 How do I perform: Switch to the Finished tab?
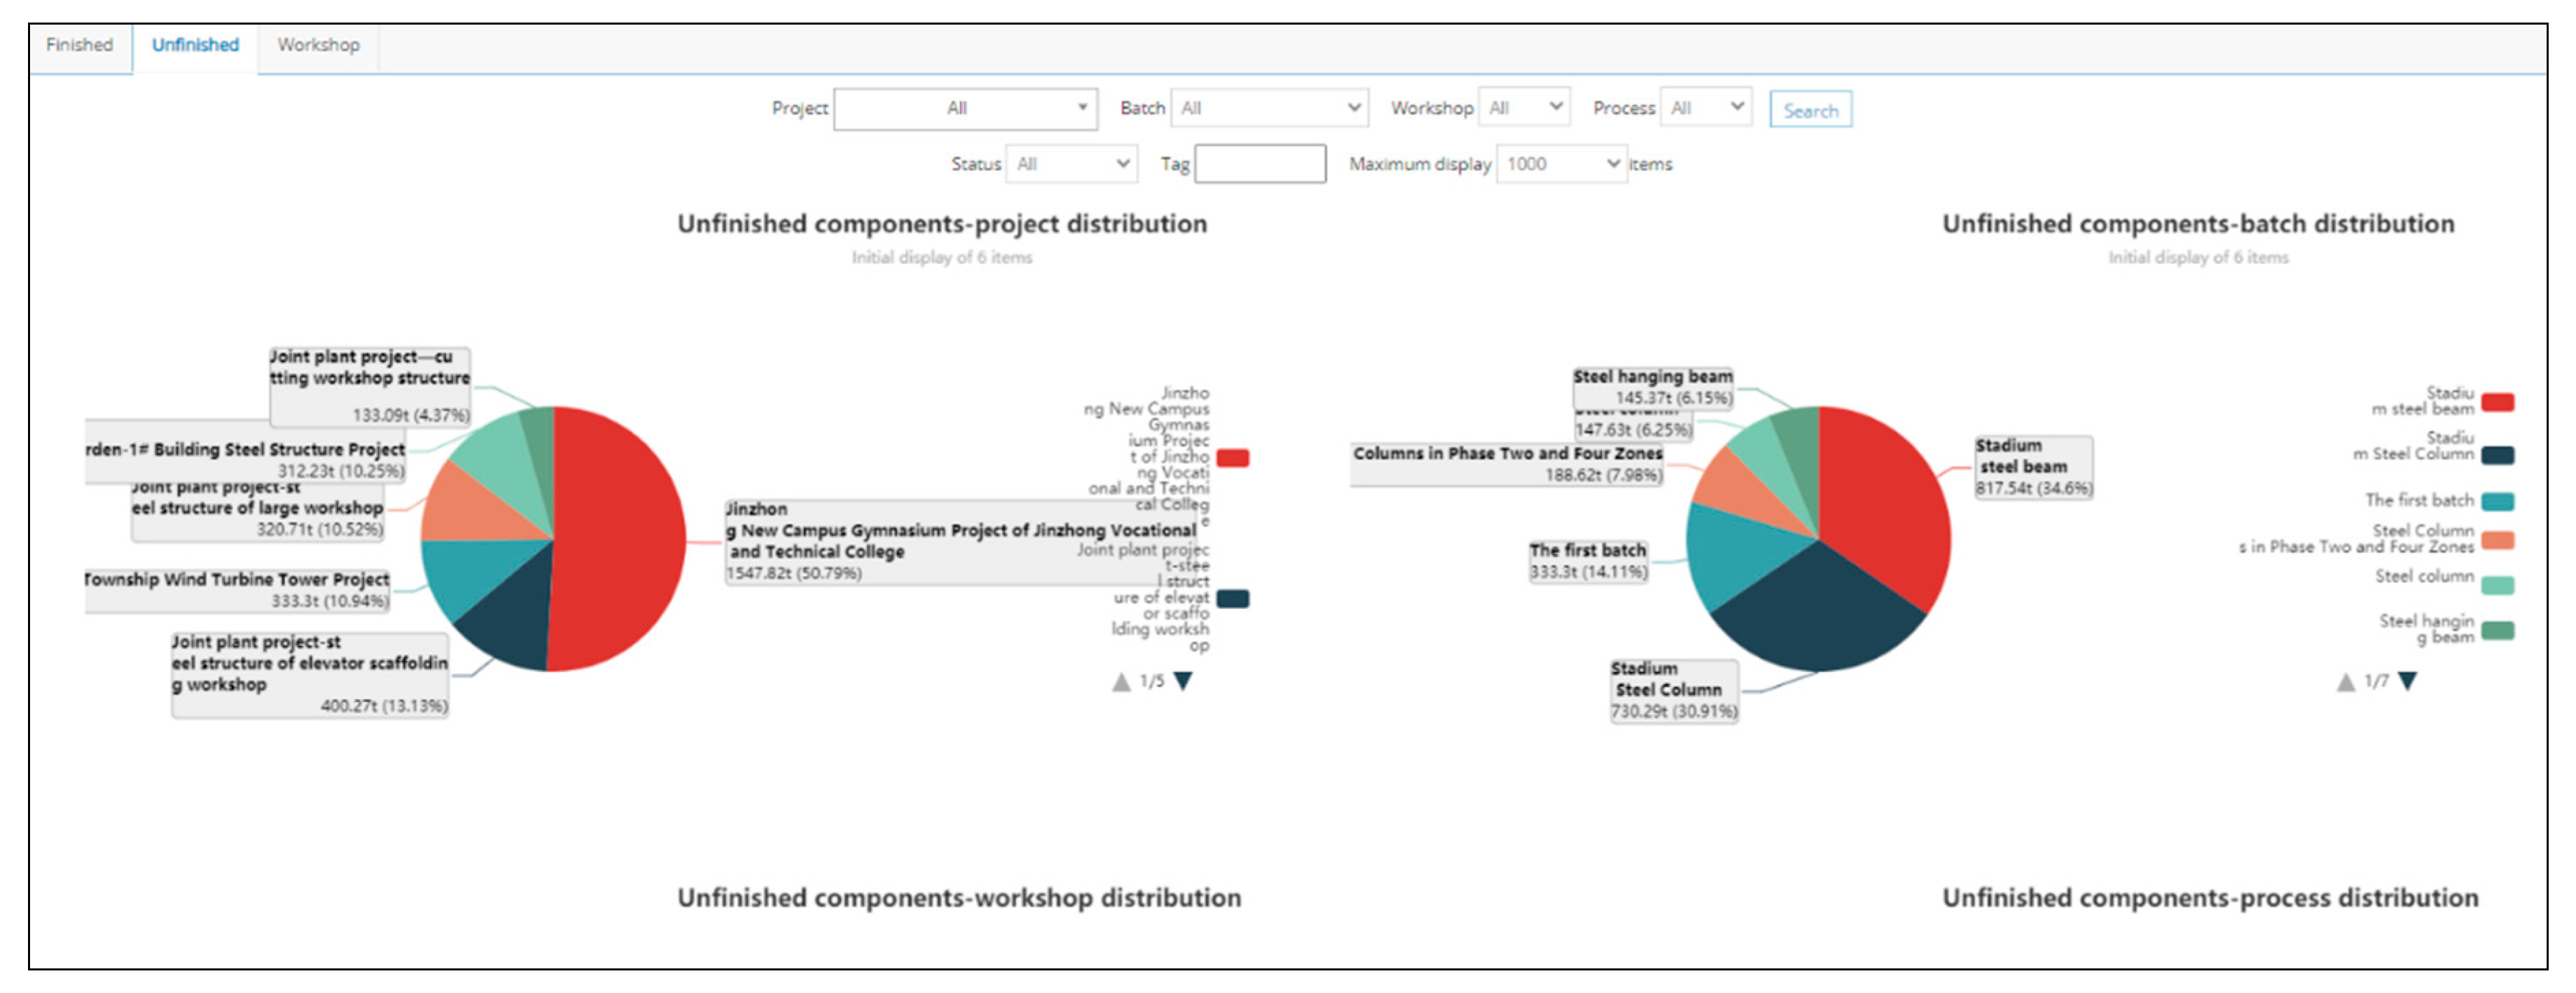(80, 45)
